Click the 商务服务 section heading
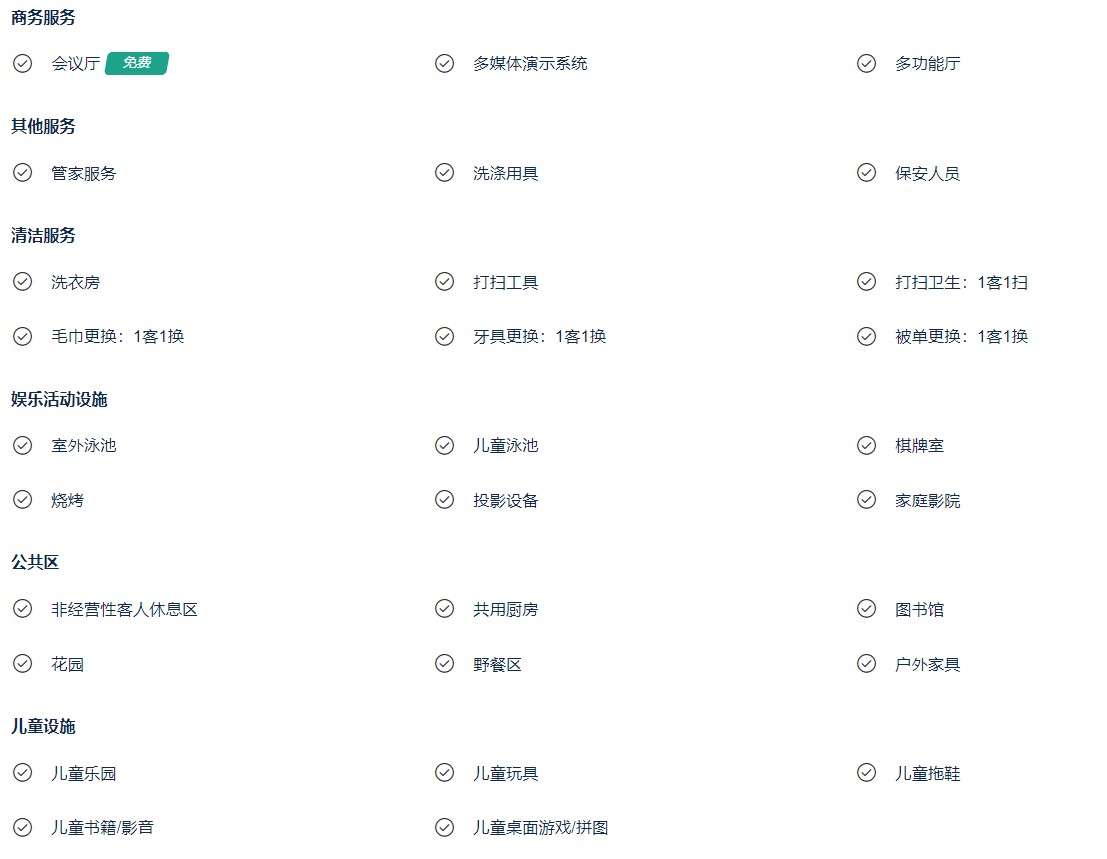Image resolution: width=1107 pixels, height=859 pixels. point(43,18)
